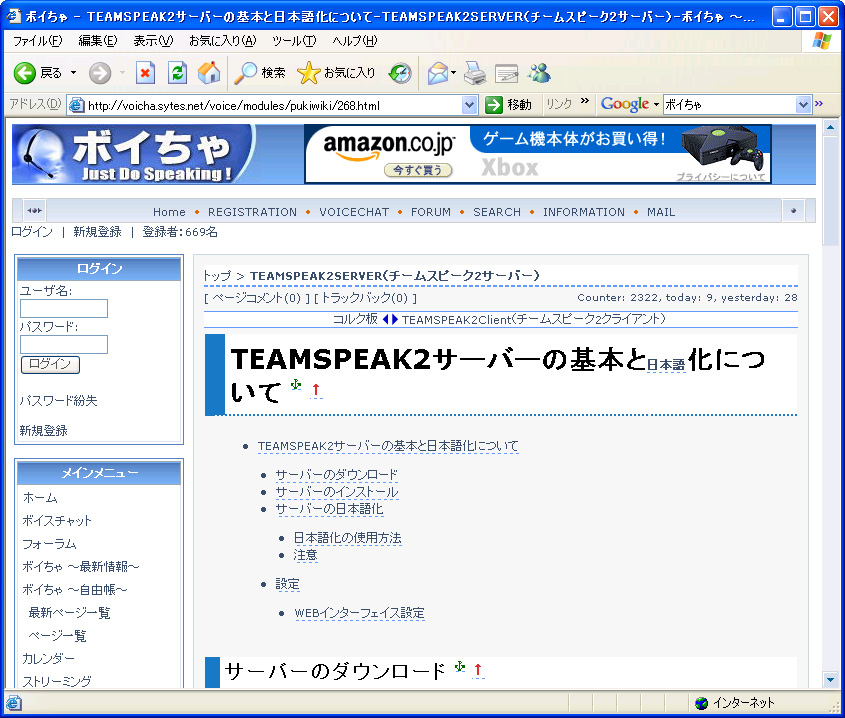Open FORUM nav link
The width and height of the screenshot is (845, 718).
tap(431, 212)
